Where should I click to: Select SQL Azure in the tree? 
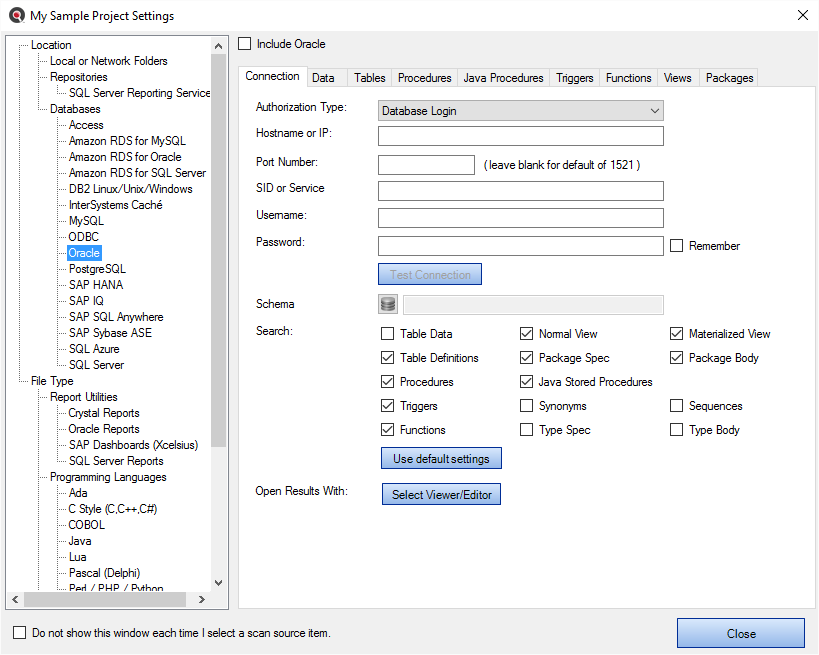pyautogui.click(x=94, y=349)
